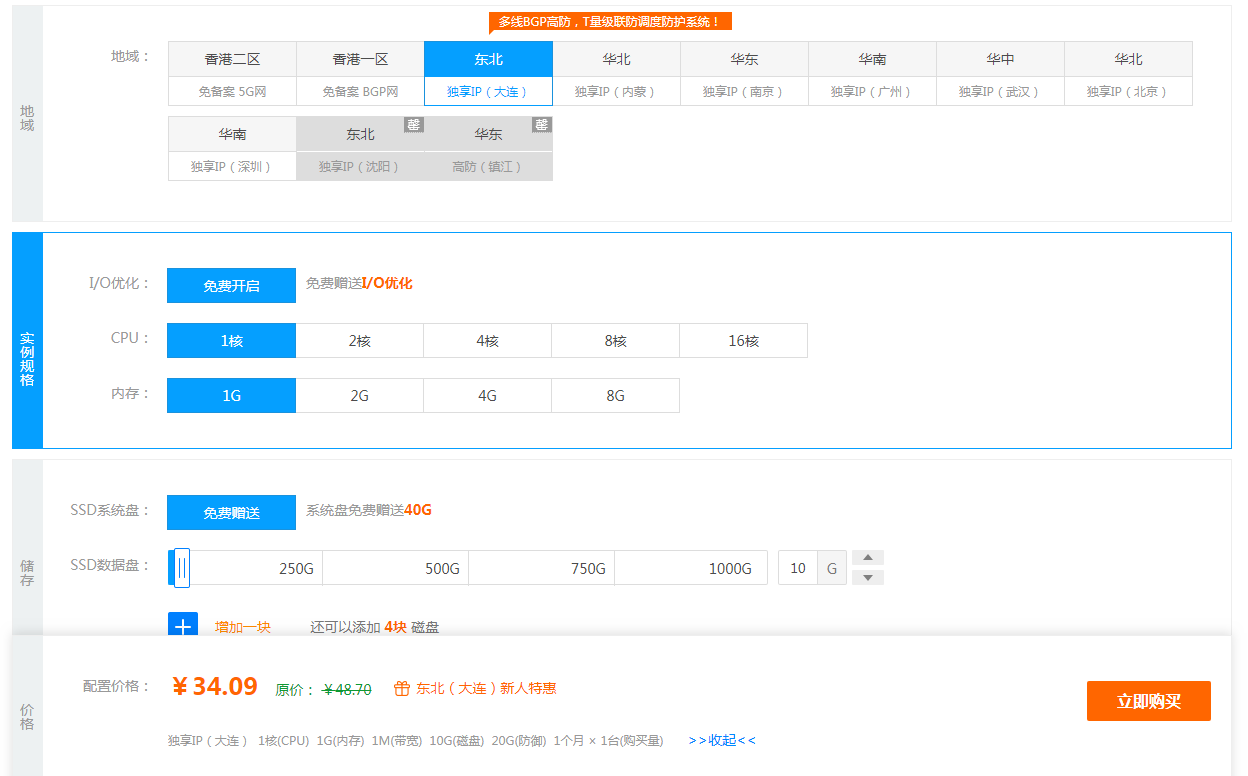
Task: Click the 售罄 badge on 东北（沈阳）
Action: (413, 125)
